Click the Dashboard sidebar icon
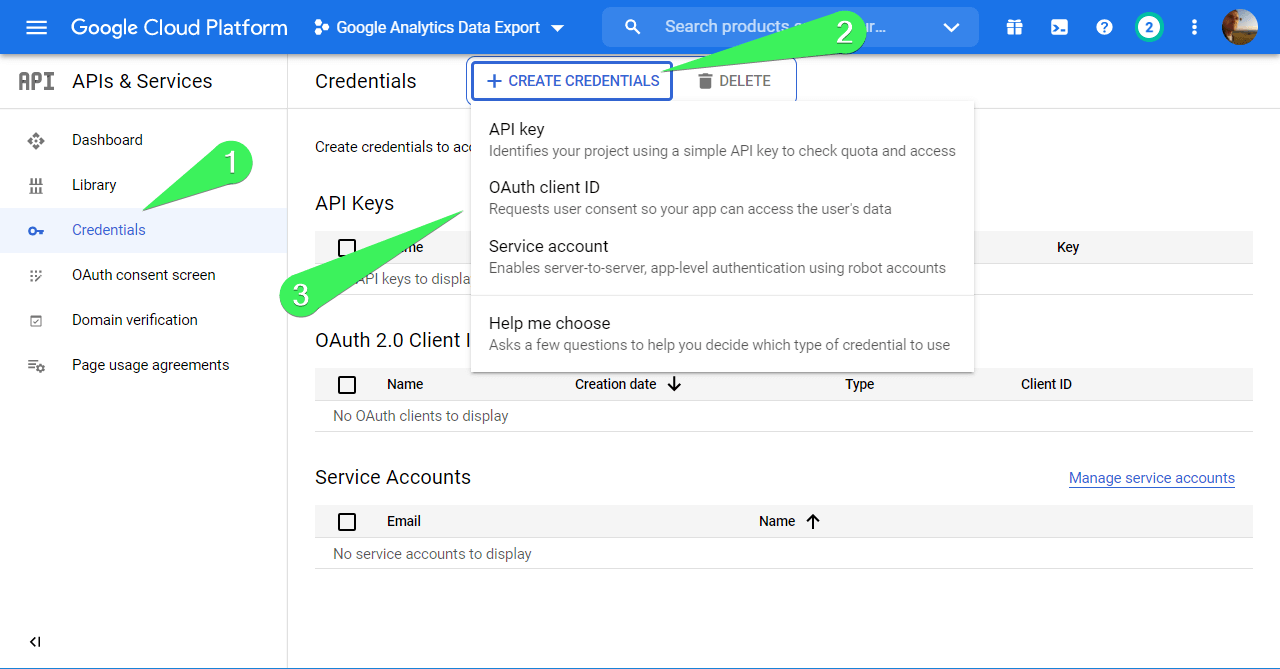 click(x=36, y=140)
